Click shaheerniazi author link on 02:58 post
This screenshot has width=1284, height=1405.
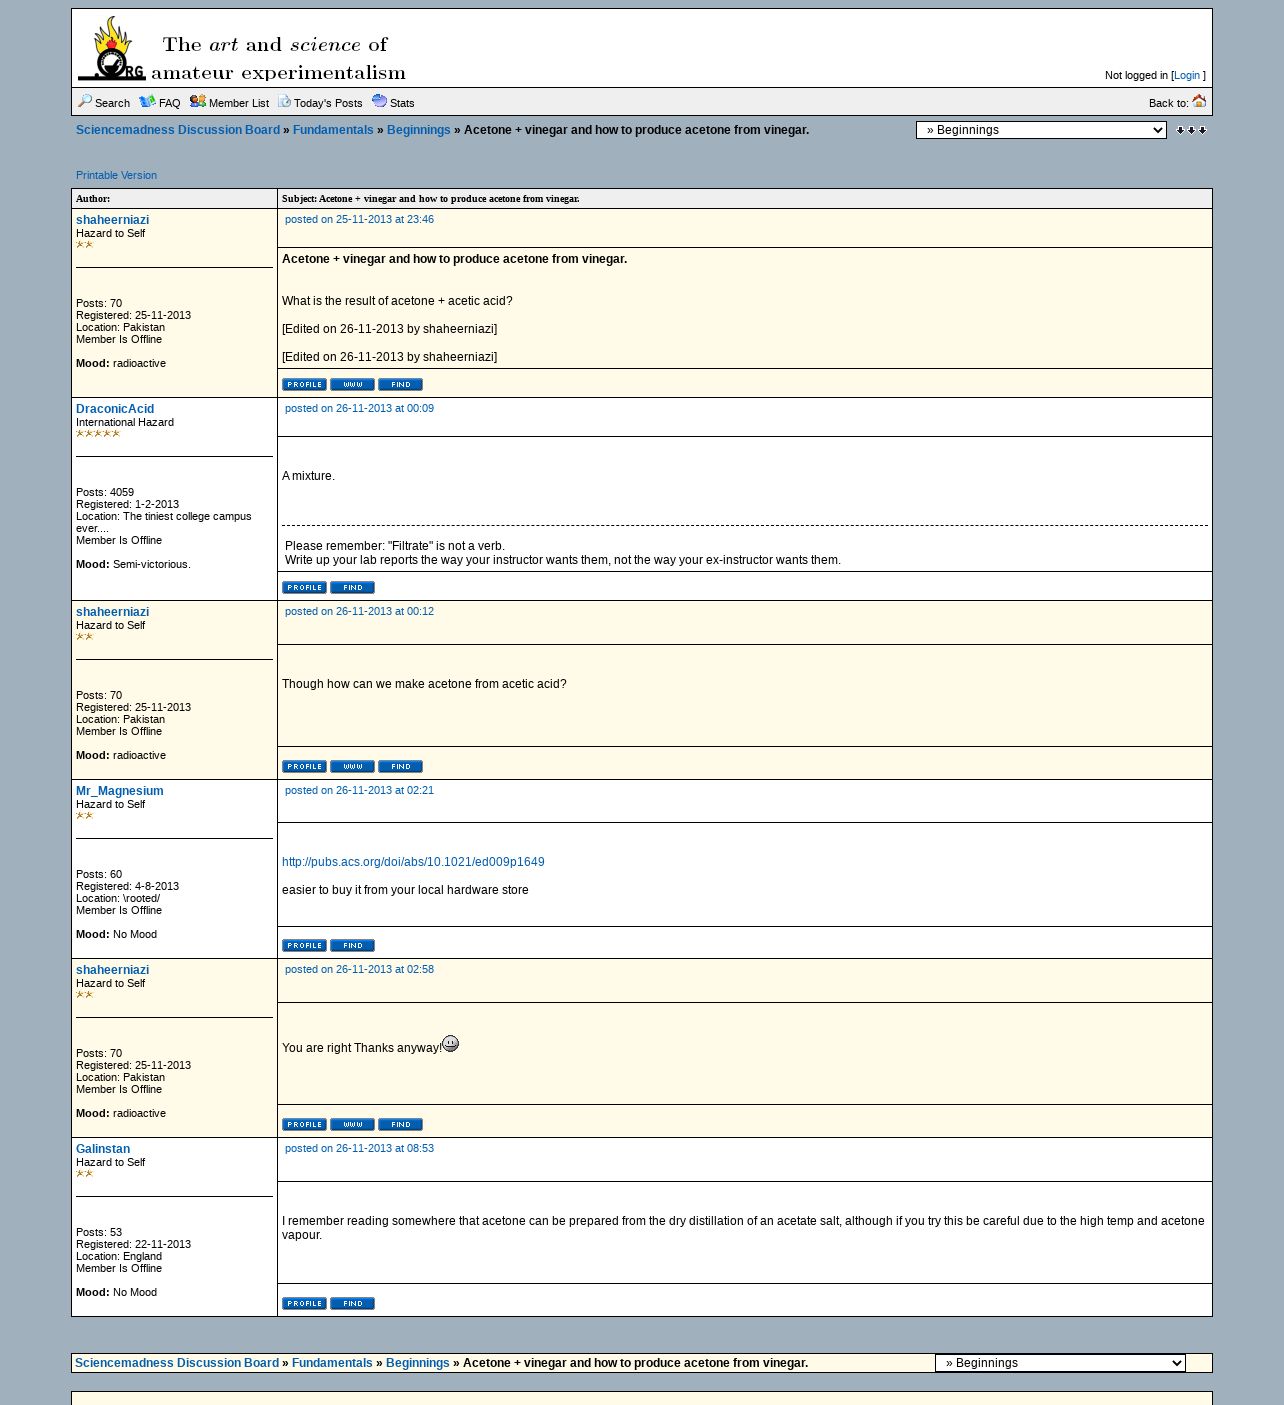pyautogui.click(x=112, y=970)
